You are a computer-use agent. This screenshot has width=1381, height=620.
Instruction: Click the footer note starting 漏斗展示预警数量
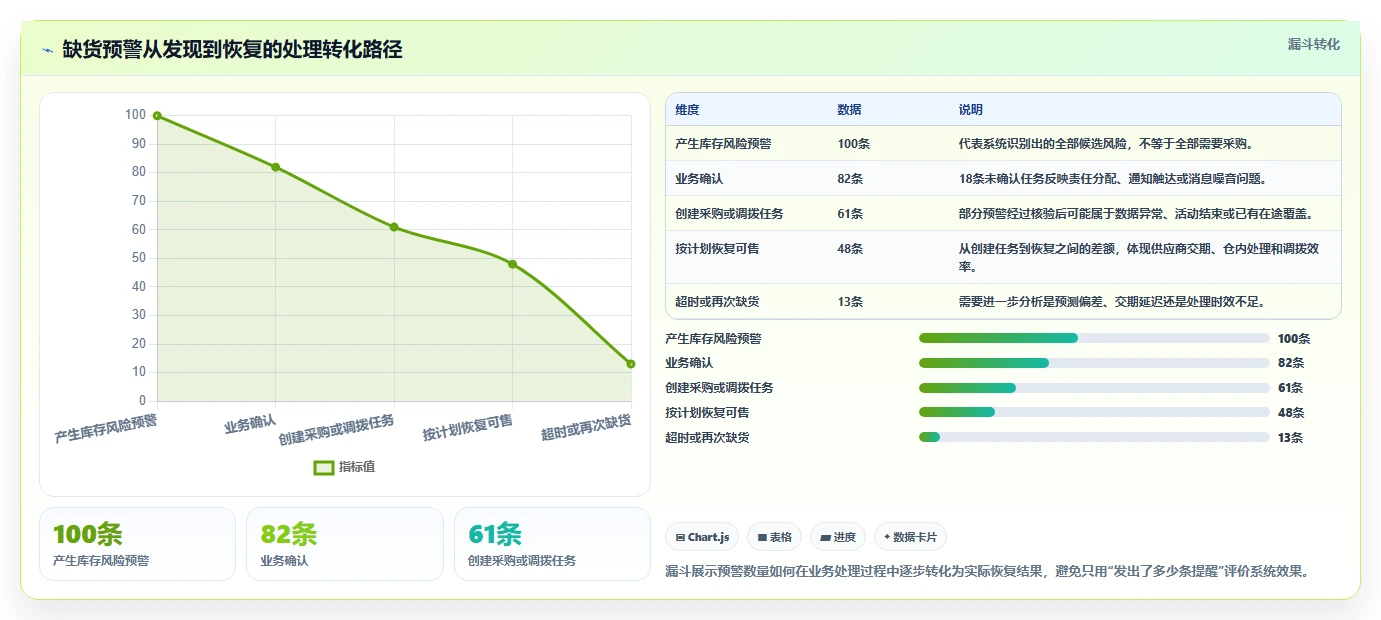click(987, 572)
